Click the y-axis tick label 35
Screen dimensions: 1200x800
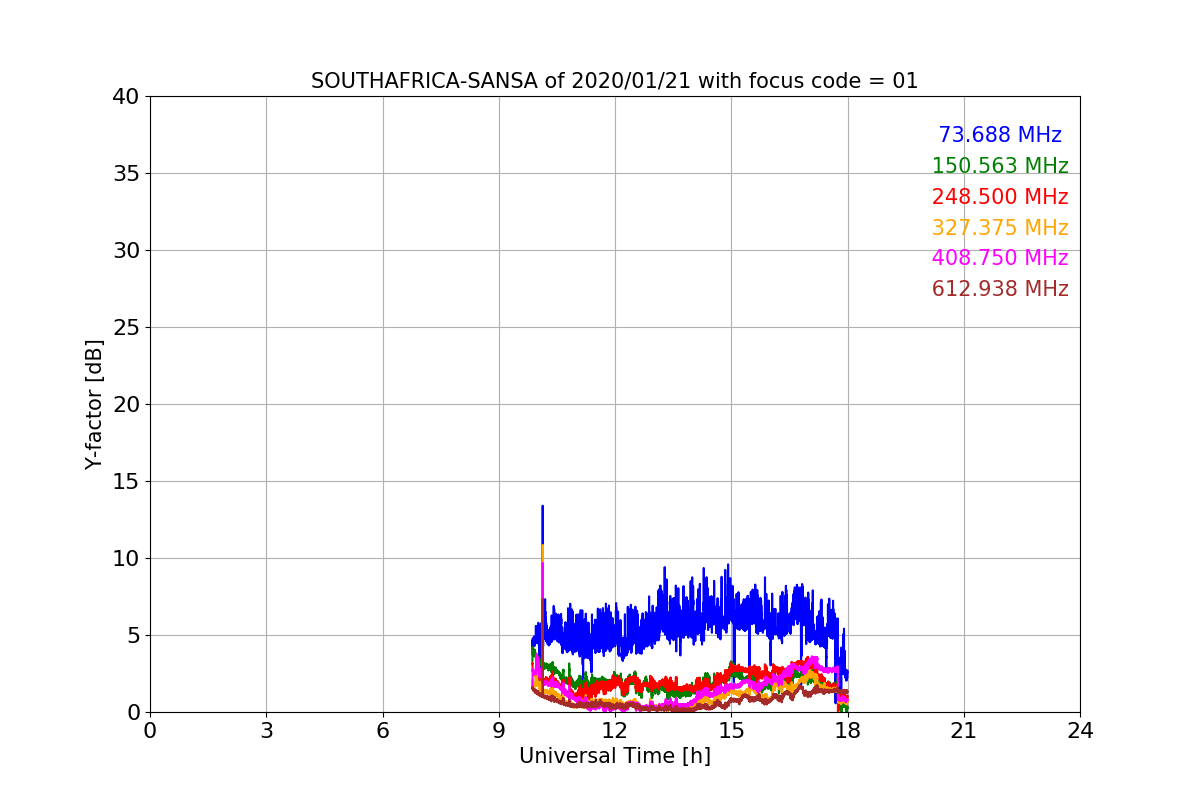click(126, 174)
